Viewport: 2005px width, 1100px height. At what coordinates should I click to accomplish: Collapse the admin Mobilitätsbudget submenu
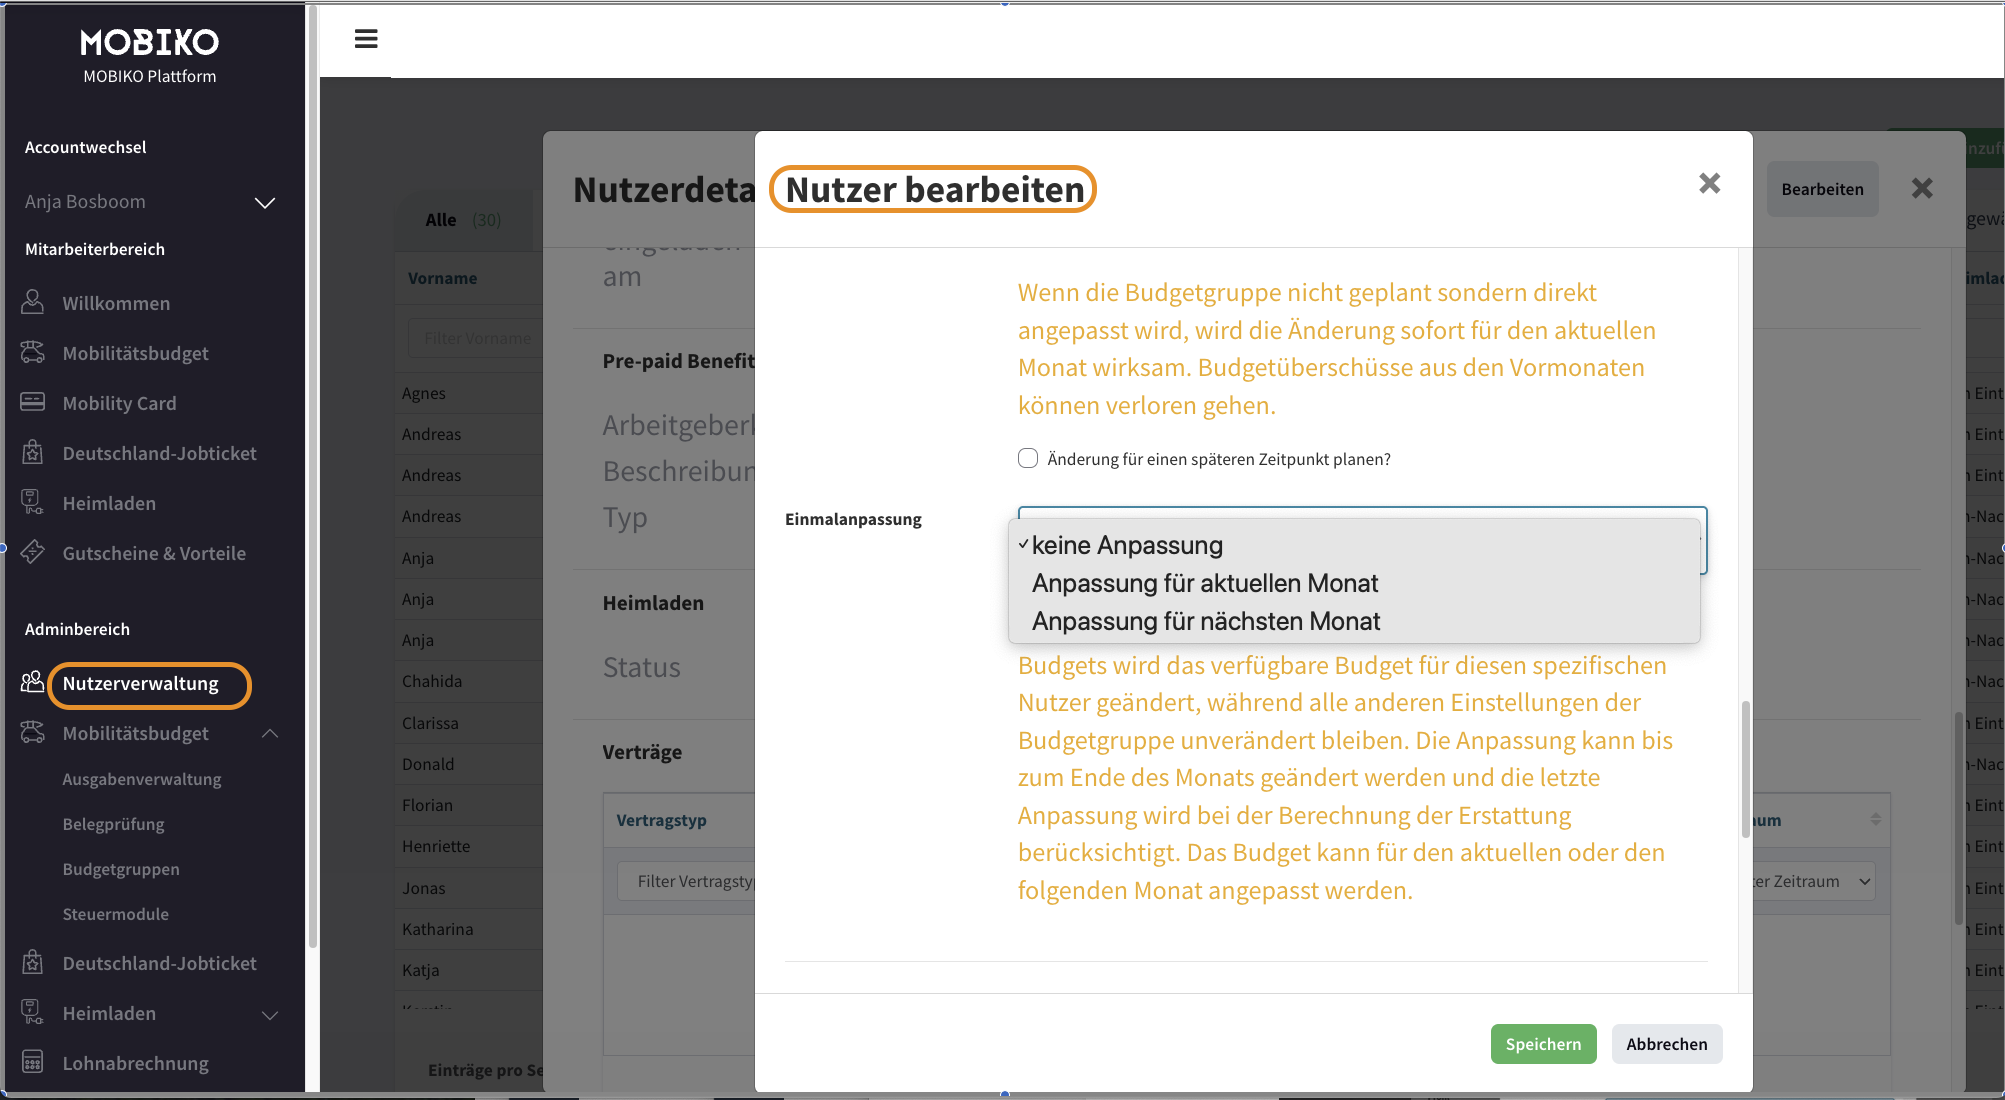click(270, 733)
